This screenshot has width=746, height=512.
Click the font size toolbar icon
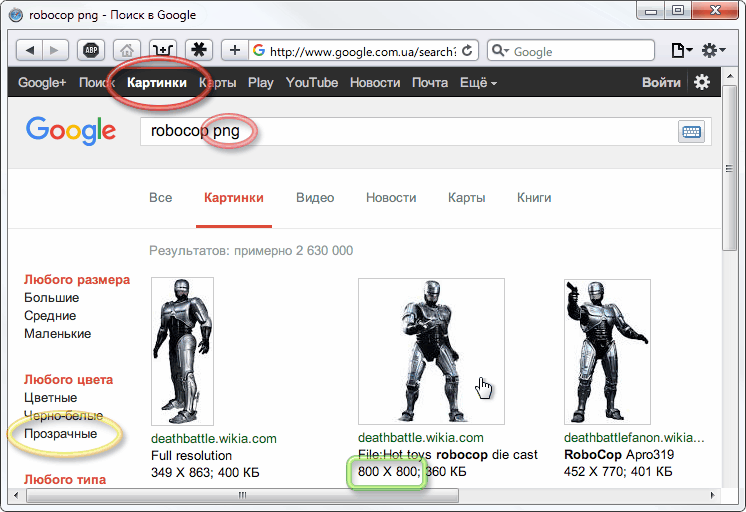coord(163,50)
